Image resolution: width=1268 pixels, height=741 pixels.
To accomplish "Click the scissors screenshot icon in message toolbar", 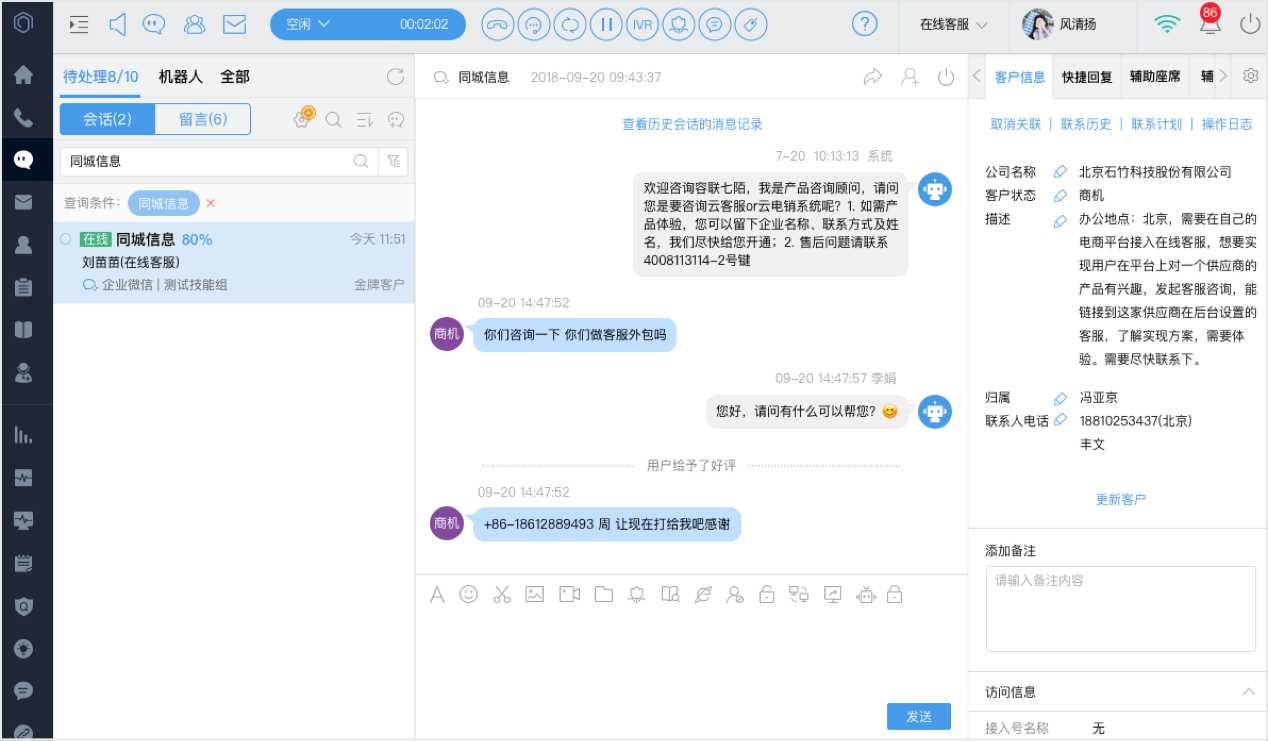I will [x=502, y=594].
